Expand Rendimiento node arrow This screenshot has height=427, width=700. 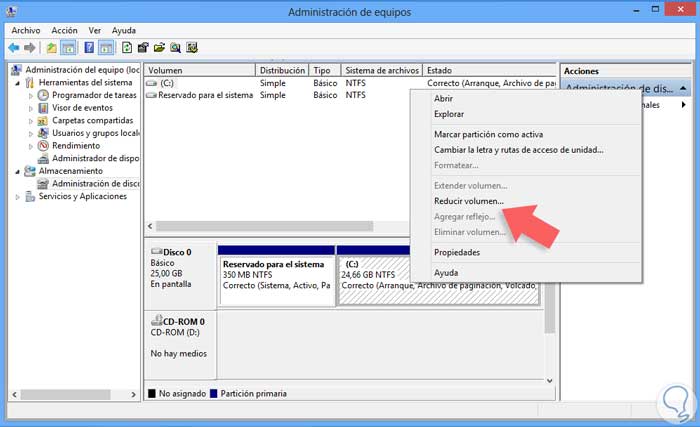[31, 146]
